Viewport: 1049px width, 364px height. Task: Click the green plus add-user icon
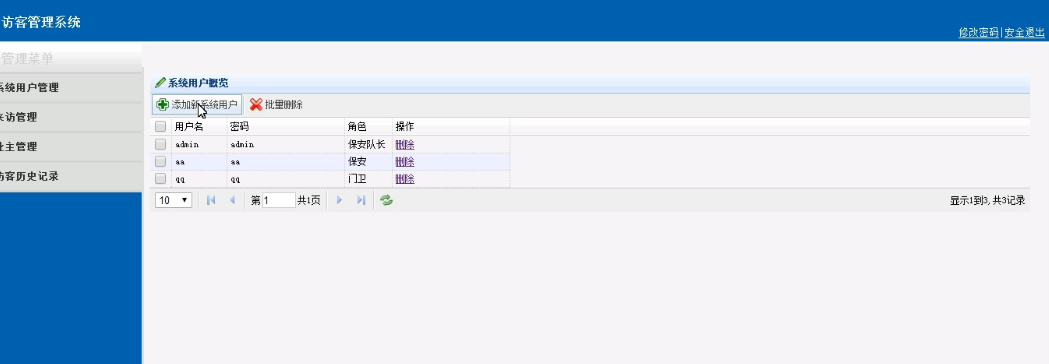pos(162,104)
